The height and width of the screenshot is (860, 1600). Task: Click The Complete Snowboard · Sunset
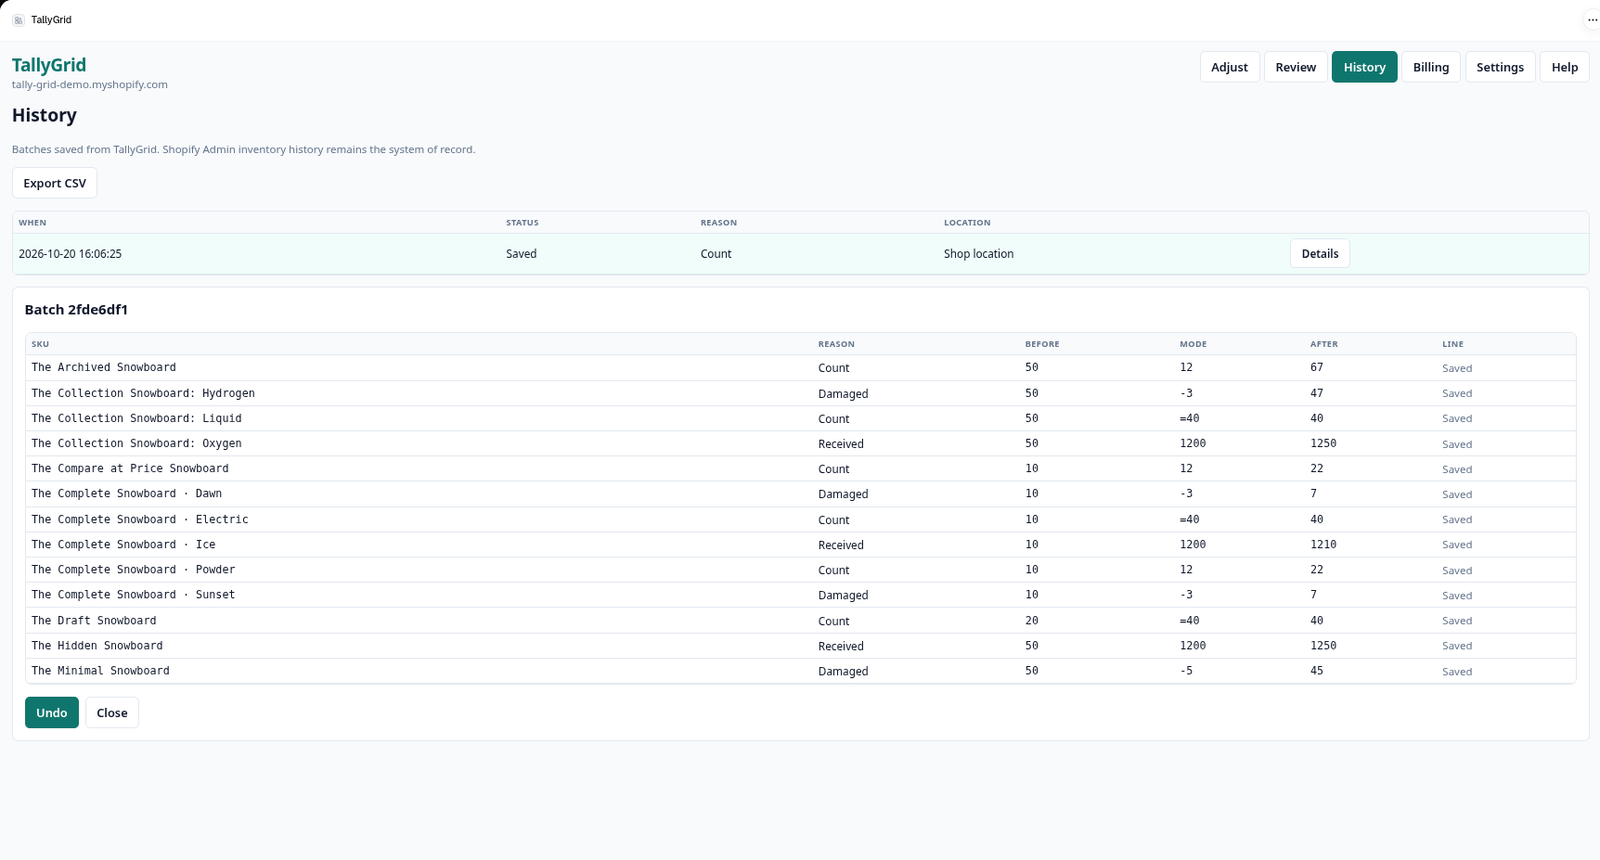pyautogui.click(x=133, y=595)
